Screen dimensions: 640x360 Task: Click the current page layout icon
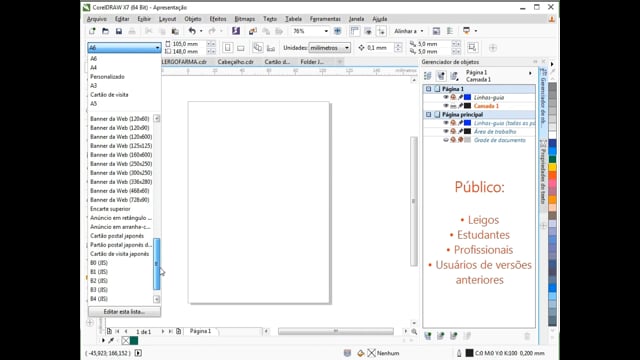271,48
